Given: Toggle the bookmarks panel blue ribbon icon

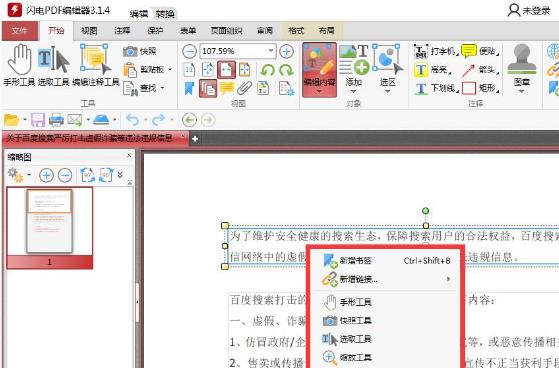Looking at the screenshot, I should tap(189, 88).
